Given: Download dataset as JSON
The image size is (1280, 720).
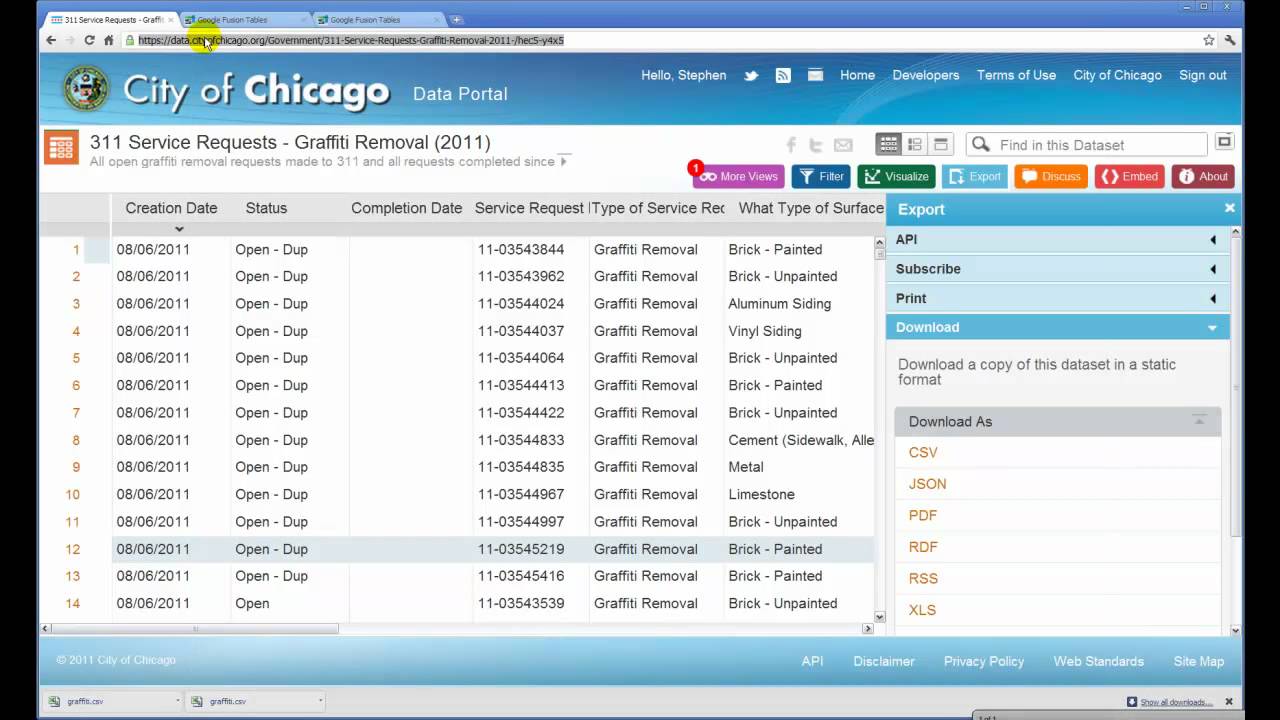Looking at the screenshot, I should pos(927,484).
